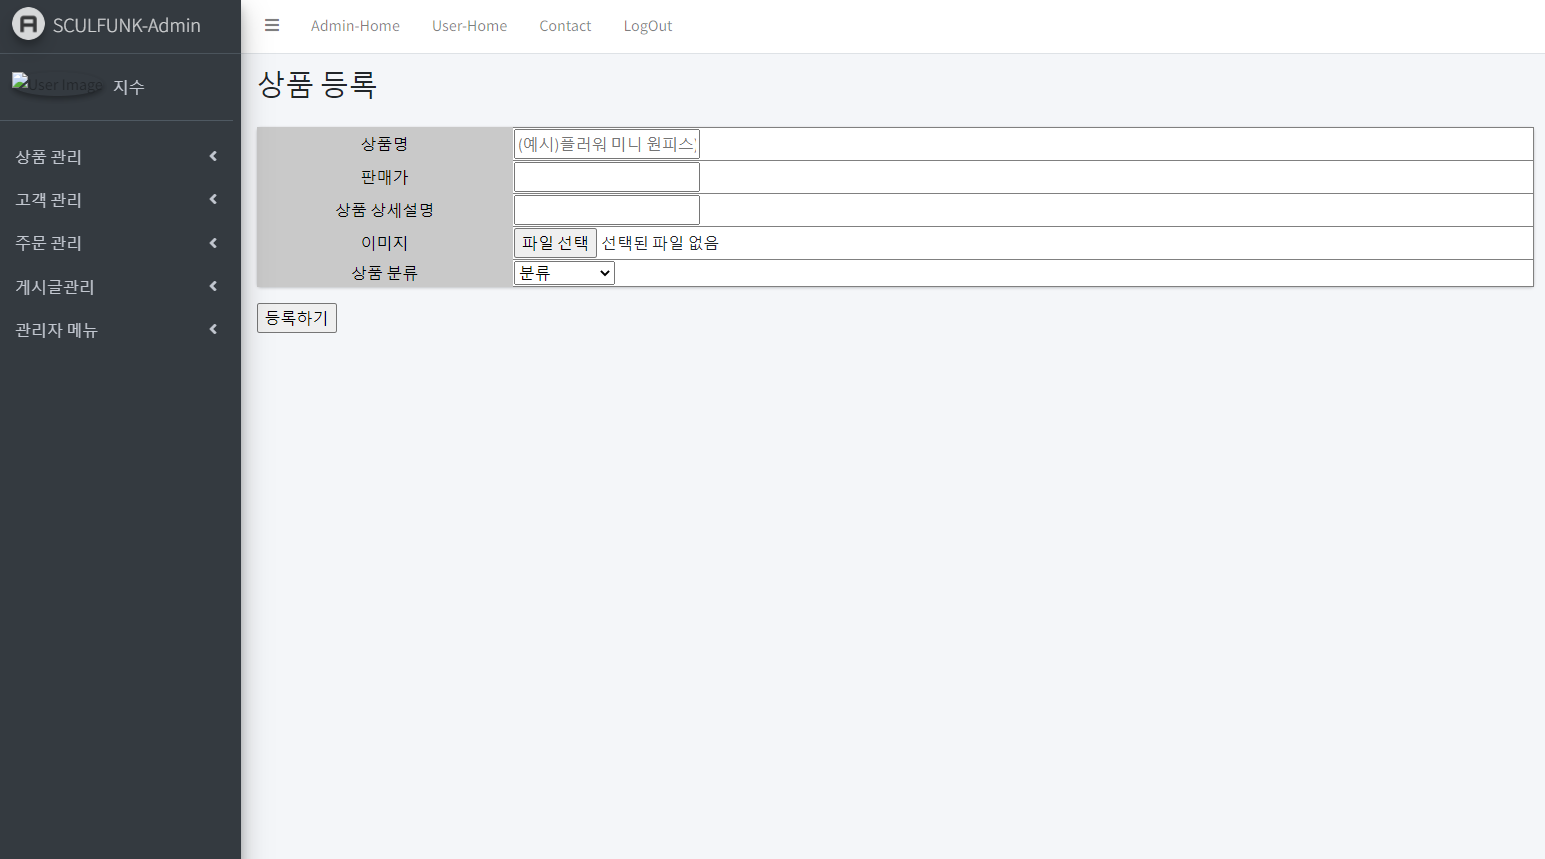Click the SCULFUNK-Admin logo icon
1545x859 pixels.
[28, 25]
